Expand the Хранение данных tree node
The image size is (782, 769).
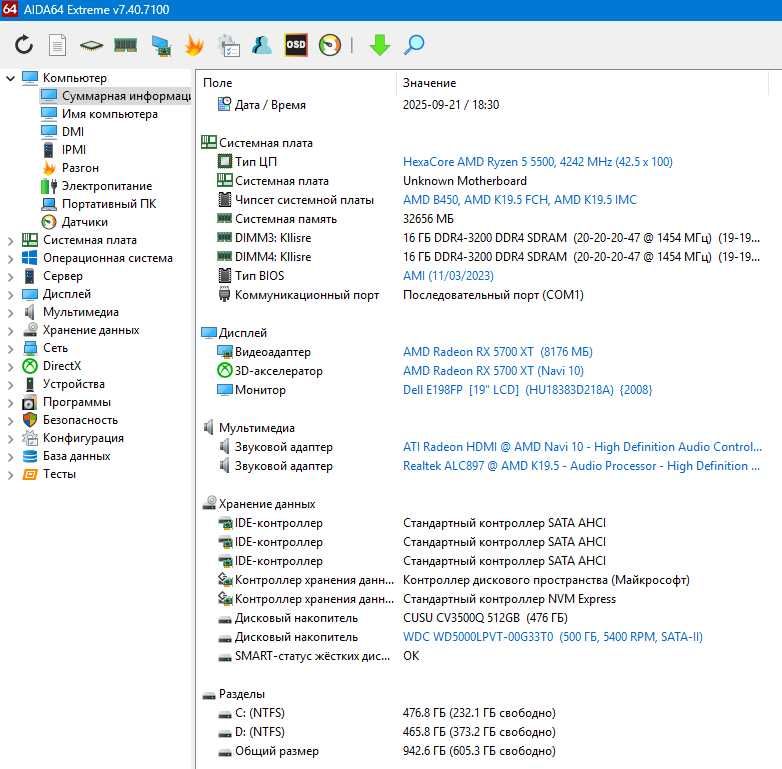click(10, 330)
